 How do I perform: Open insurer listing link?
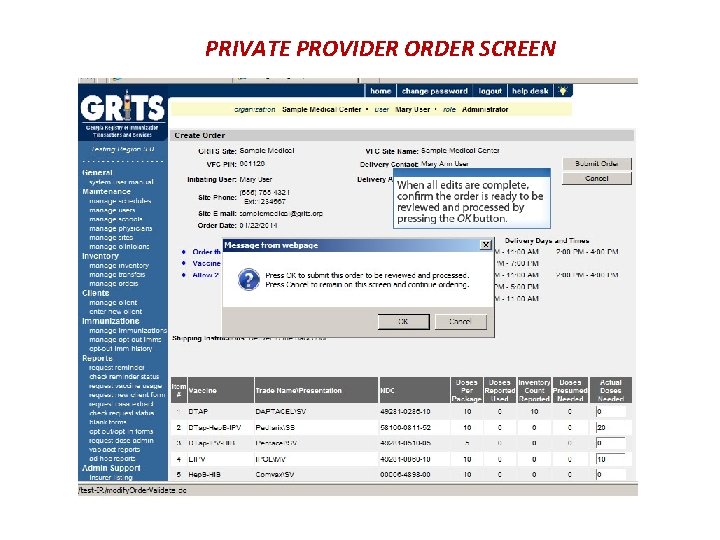[x=111, y=478]
